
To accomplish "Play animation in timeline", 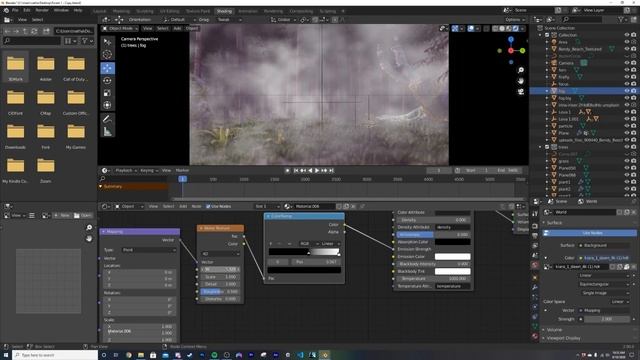I will pyautogui.click(x=317, y=170).
